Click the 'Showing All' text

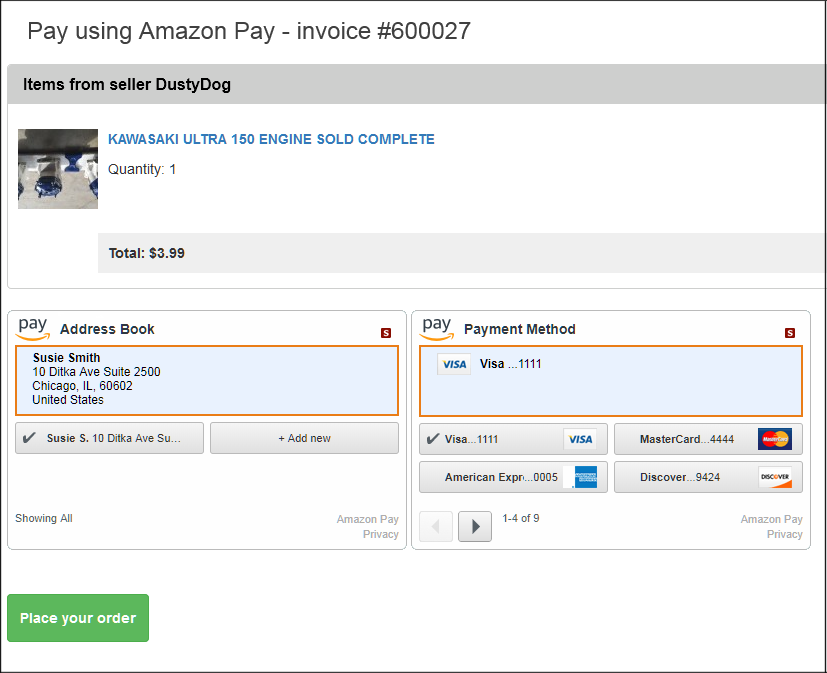pos(44,518)
